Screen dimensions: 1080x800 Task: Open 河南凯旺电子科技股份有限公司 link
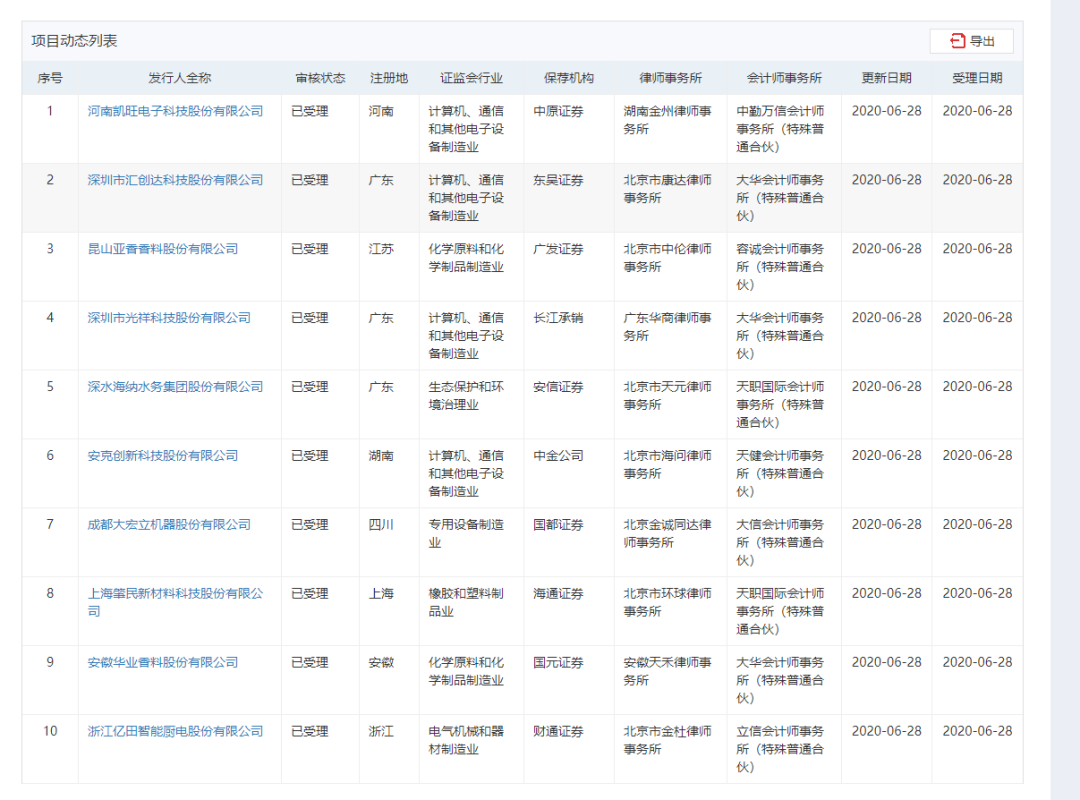[175, 111]
